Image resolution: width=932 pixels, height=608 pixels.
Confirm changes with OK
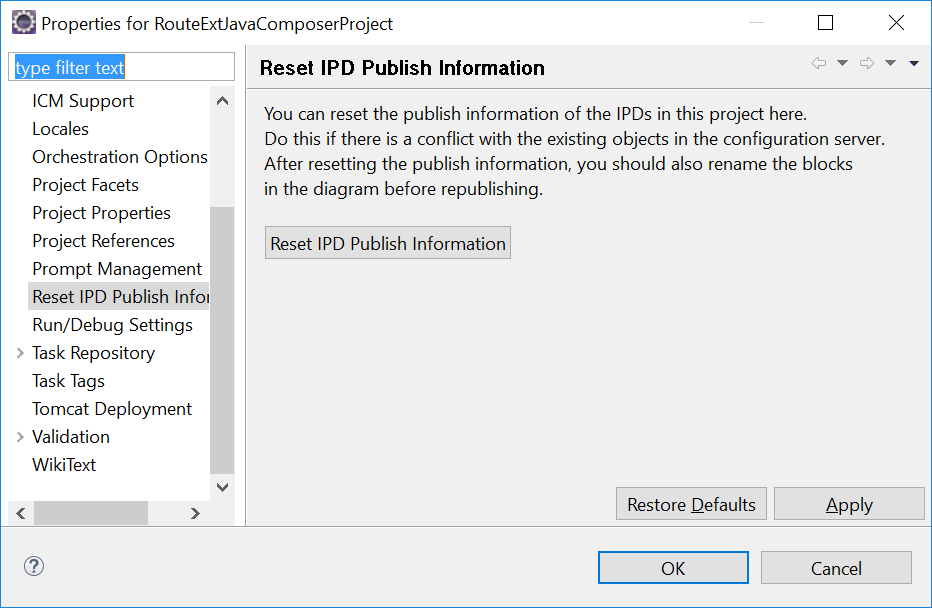click(672, 567)
